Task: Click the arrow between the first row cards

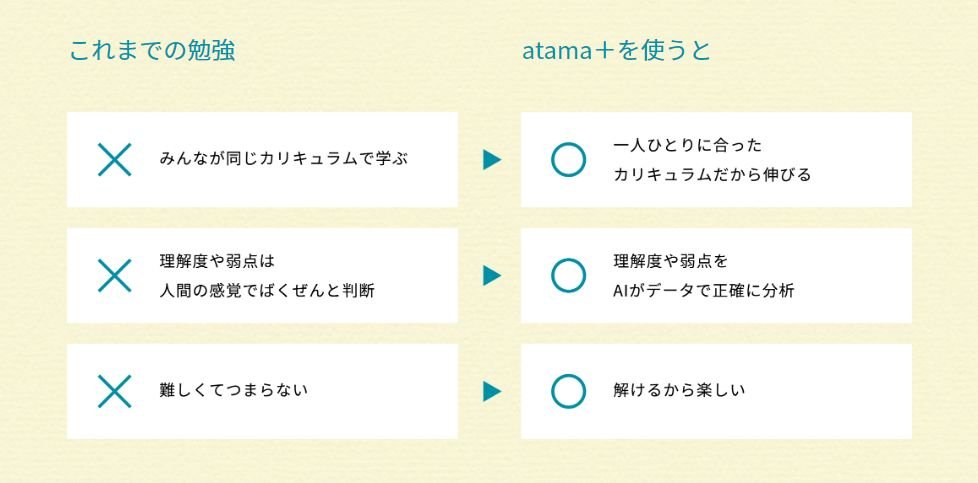Action: click(x=490, y=160)
